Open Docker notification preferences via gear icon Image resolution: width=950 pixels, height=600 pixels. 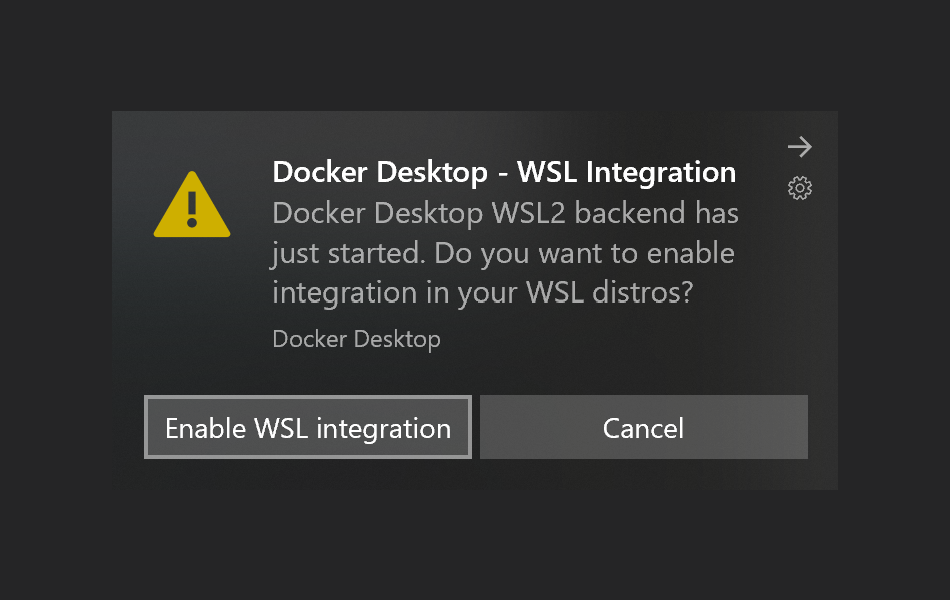(799, 187)
